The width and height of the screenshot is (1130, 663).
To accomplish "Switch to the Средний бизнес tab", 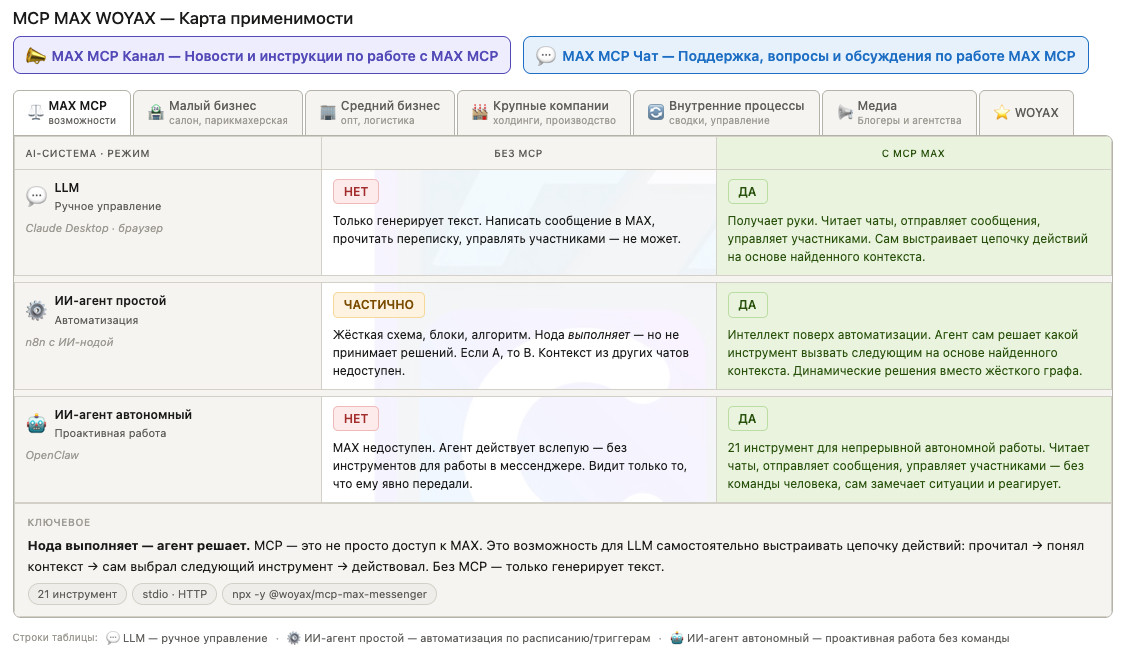I will (x=380, y=112).
